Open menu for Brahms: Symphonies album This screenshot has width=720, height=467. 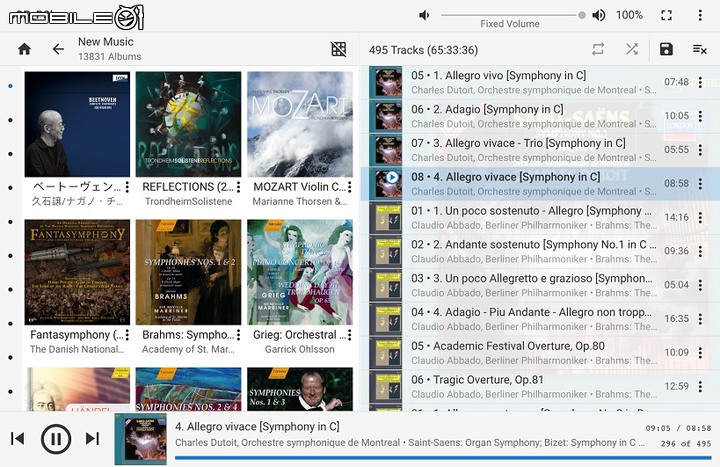[x=238, y=335]
